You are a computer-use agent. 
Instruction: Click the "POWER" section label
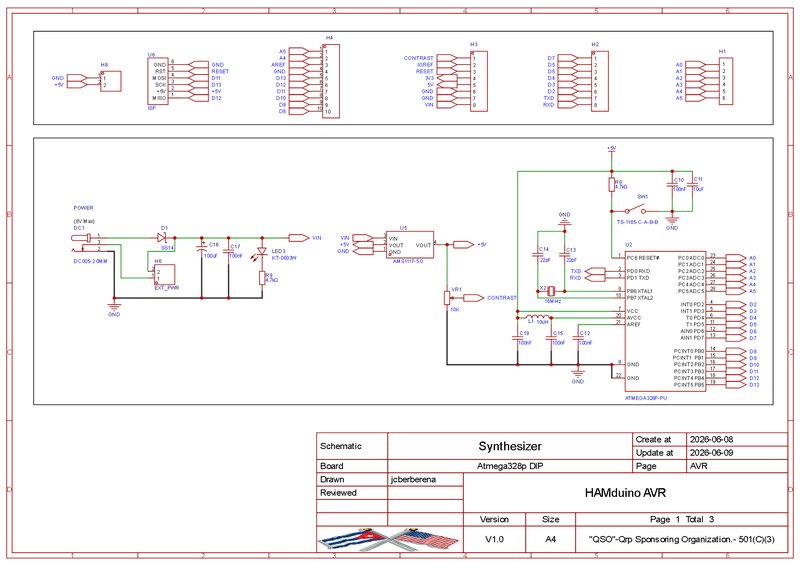(83, 208)
